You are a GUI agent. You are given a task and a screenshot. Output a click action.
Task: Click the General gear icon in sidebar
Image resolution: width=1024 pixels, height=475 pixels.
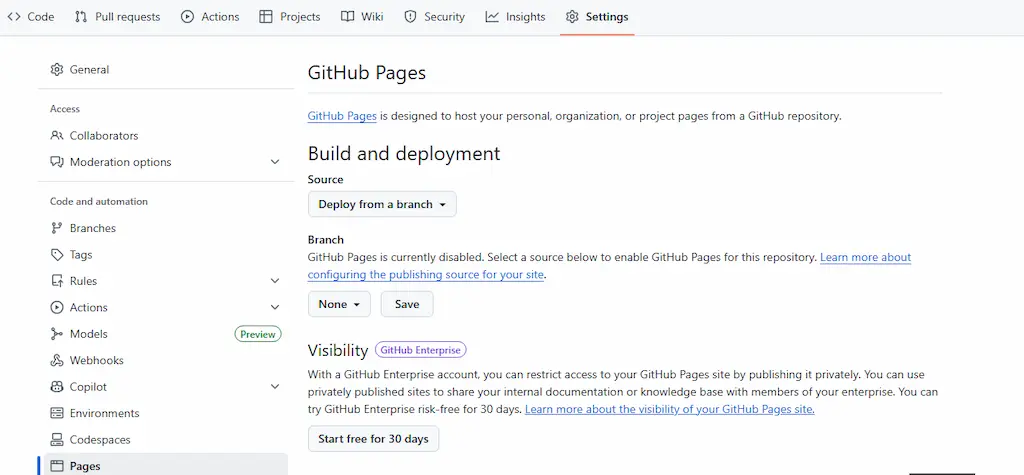click(x=57, y=69)
